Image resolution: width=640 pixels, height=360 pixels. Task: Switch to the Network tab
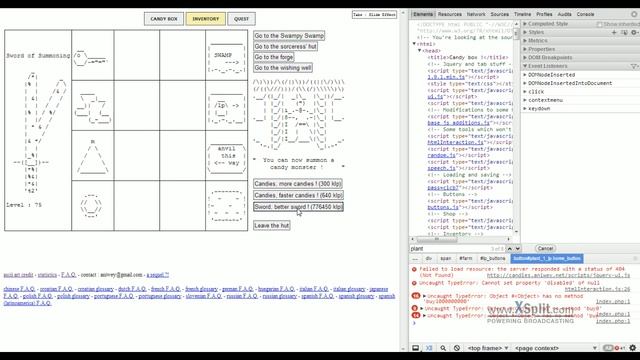click(476, 14)
